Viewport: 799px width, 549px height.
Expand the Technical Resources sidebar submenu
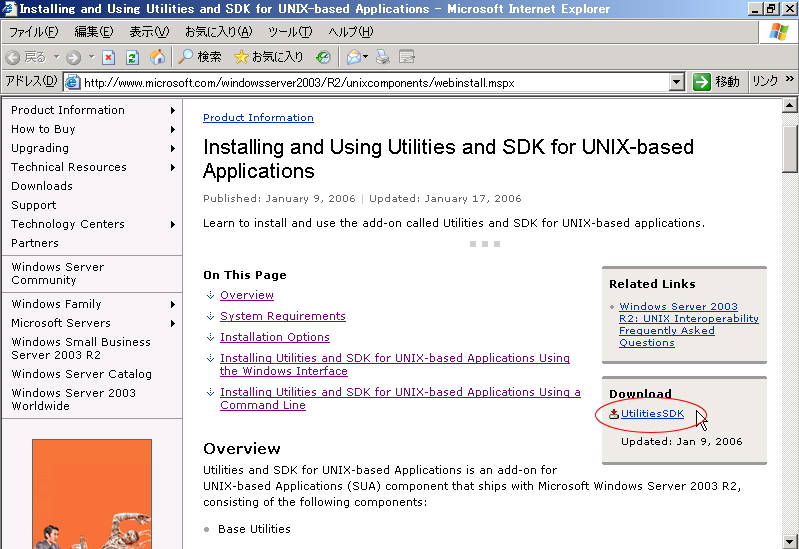tap(173, 167)
